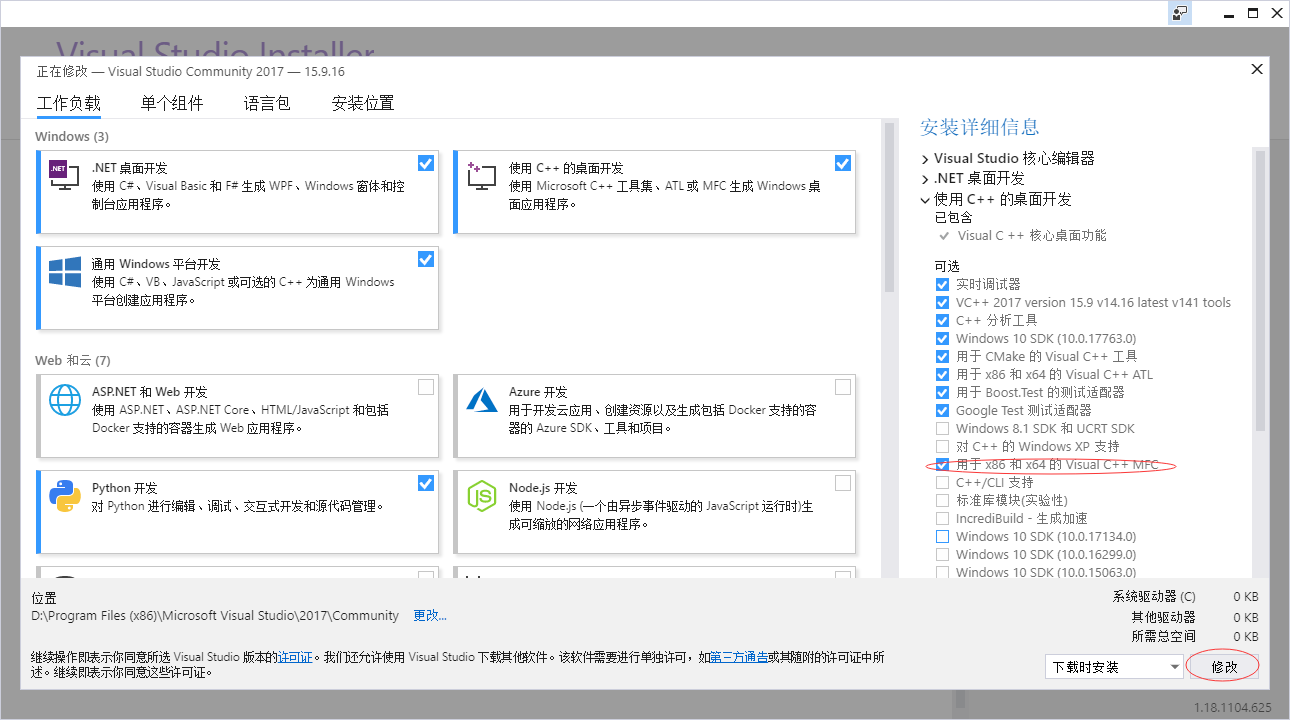Screen dimensions: 1290x720
Task: Click the 更改... location link
Action: [430, 616]
